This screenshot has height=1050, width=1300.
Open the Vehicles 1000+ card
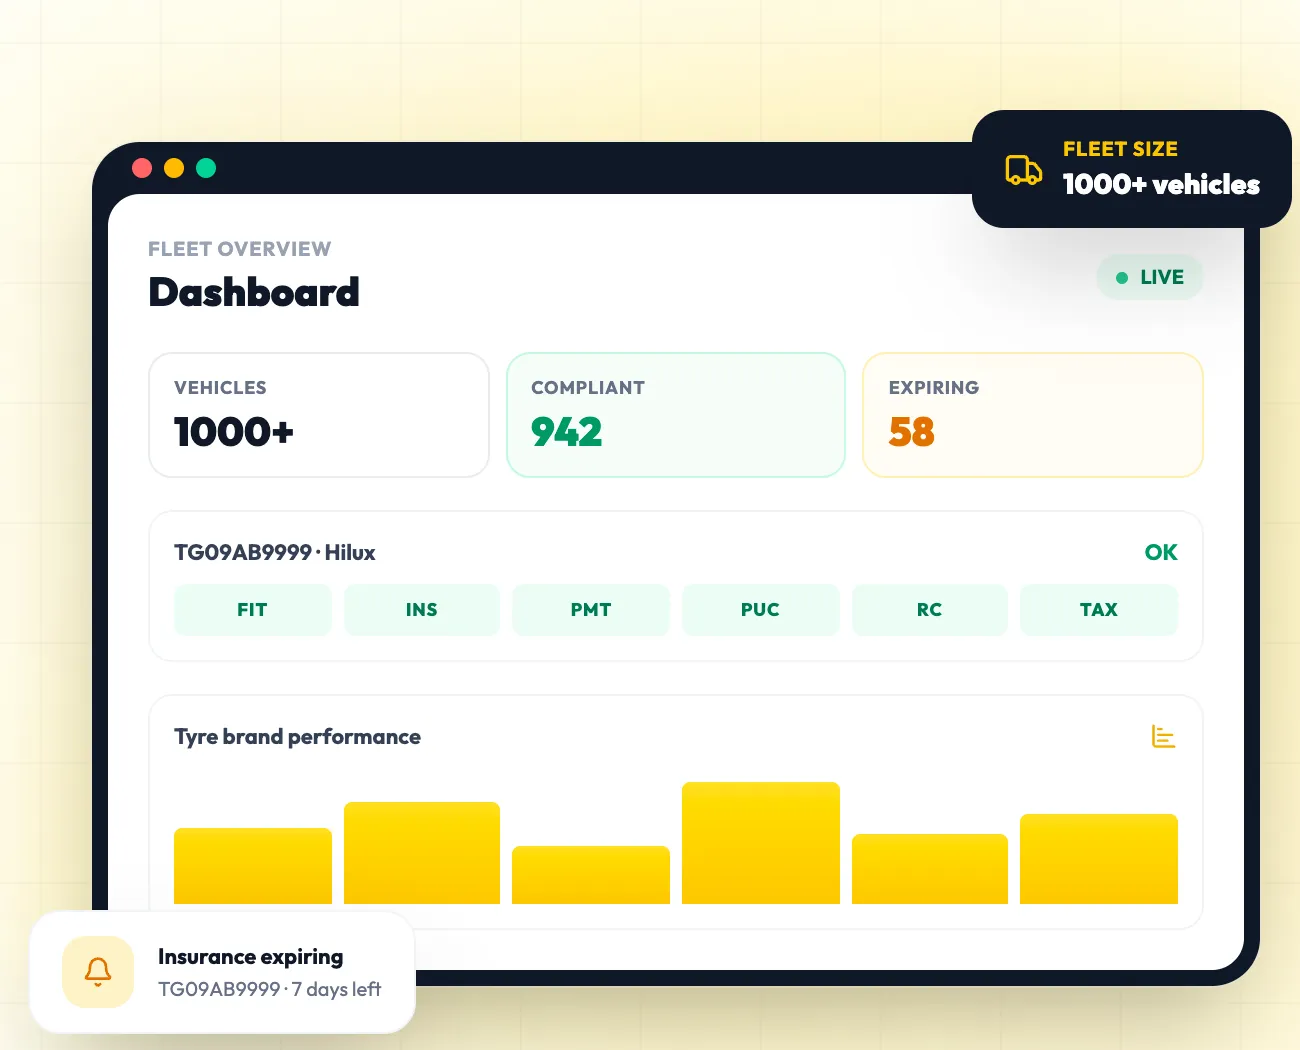pos(319,415)
